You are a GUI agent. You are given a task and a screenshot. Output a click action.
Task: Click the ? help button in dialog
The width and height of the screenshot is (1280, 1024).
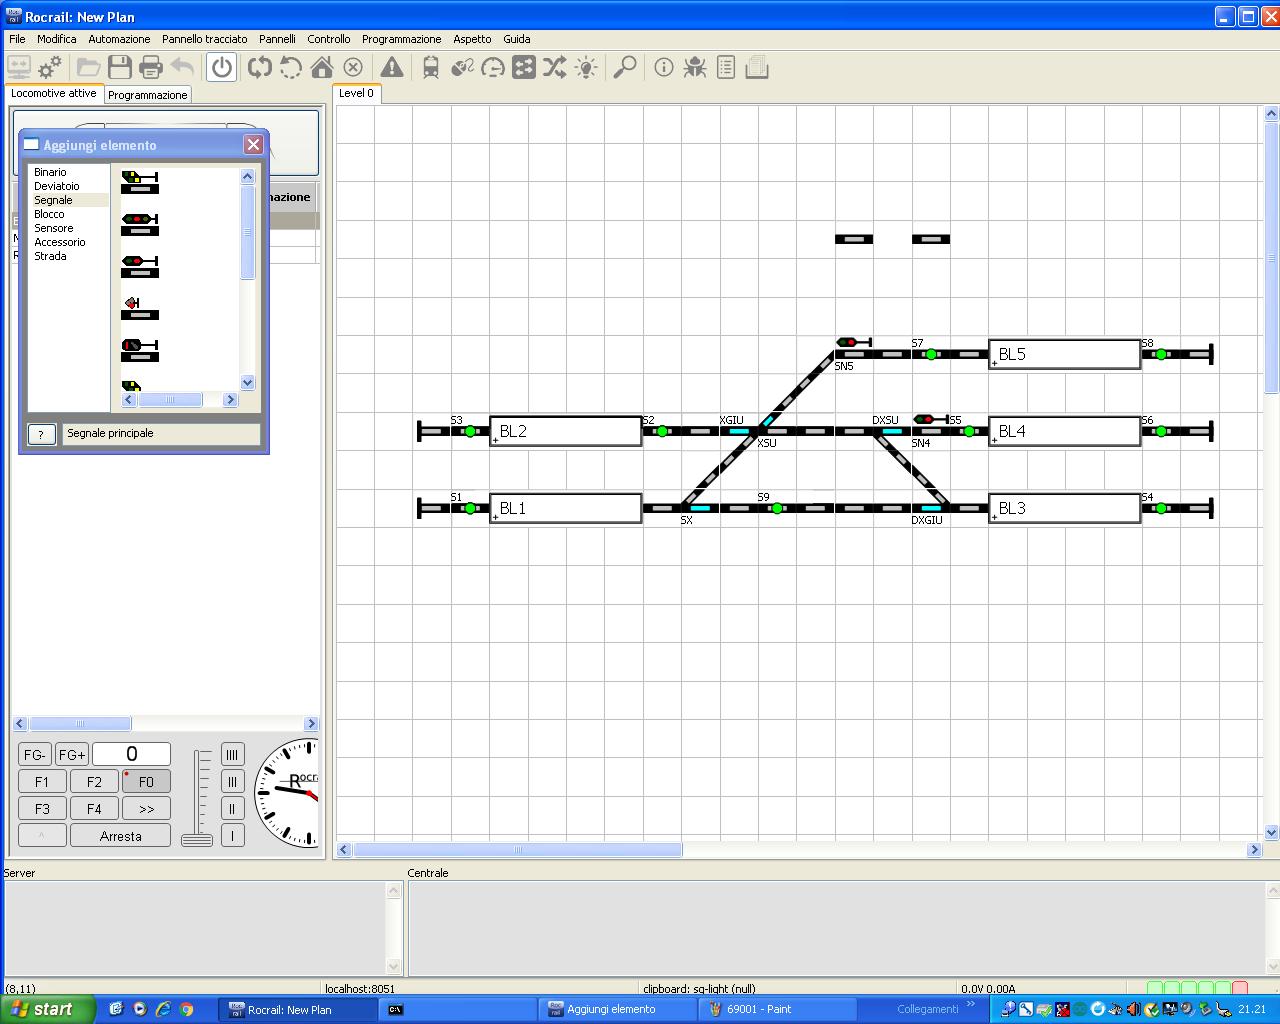(41, 434)
